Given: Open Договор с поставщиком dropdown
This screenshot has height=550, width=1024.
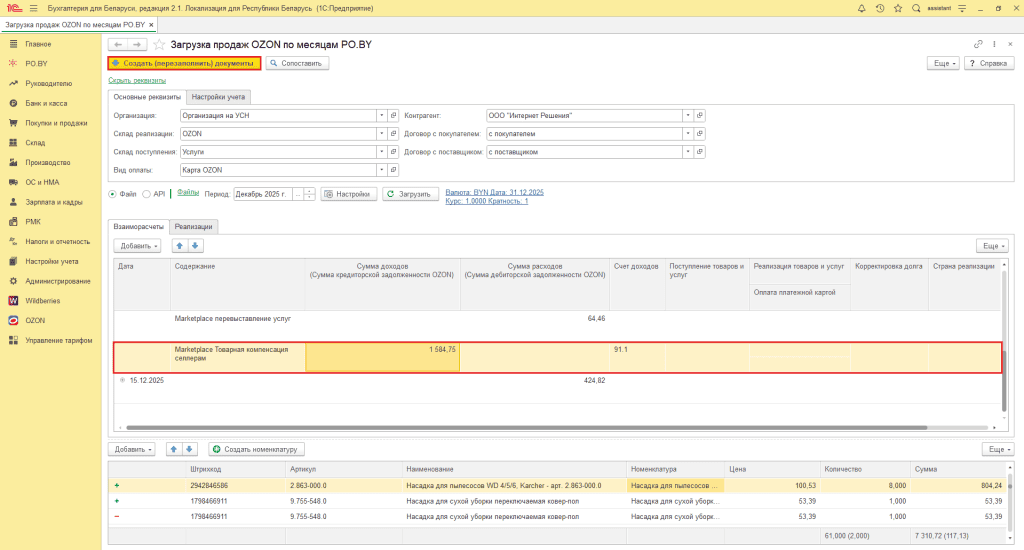Looking at the screenshot, I should pyautogui.click(x=688, y=152).
